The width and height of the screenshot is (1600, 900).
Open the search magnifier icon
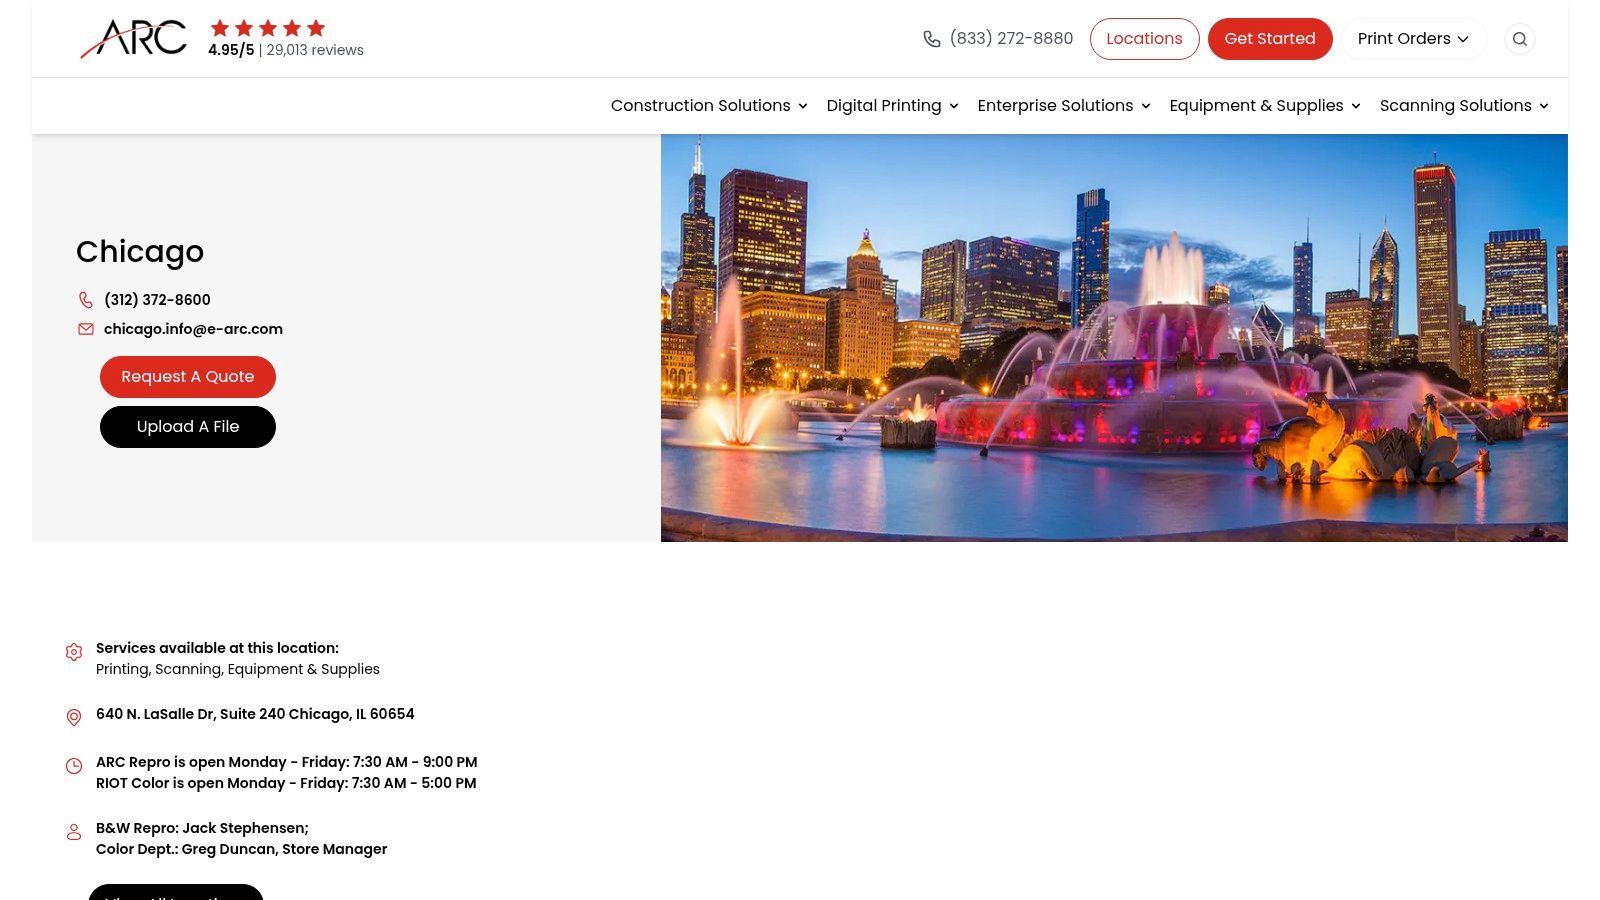point(1519,39)
